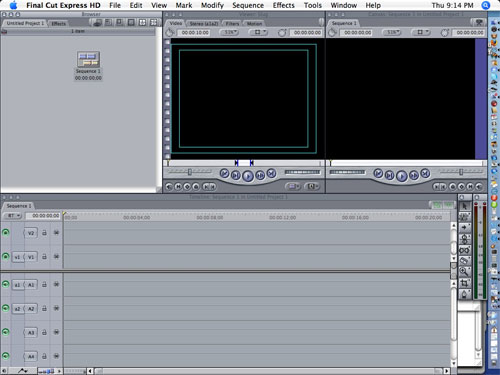Select the arrow Selection tool in tool palette
The height and width of the screenshot is (375, 500).
pos(465,206)
